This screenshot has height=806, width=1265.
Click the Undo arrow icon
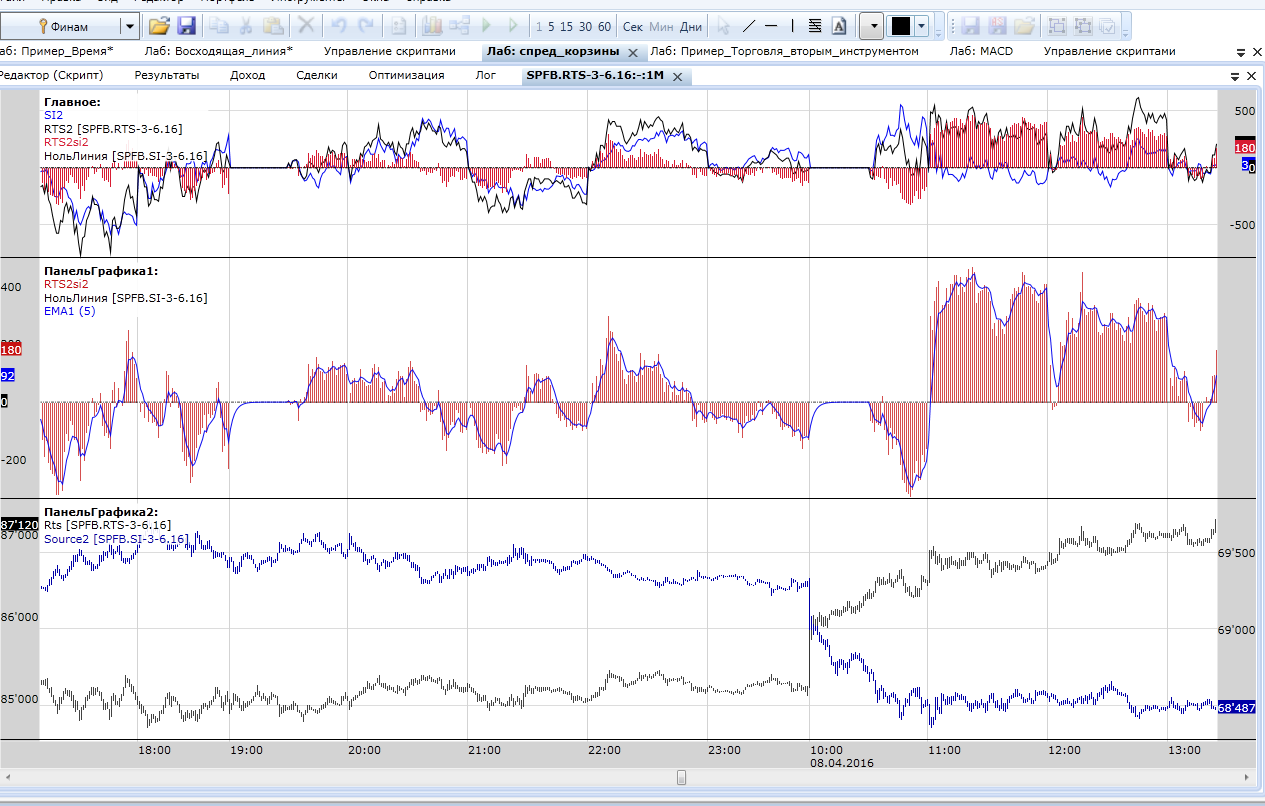[339, 26]
